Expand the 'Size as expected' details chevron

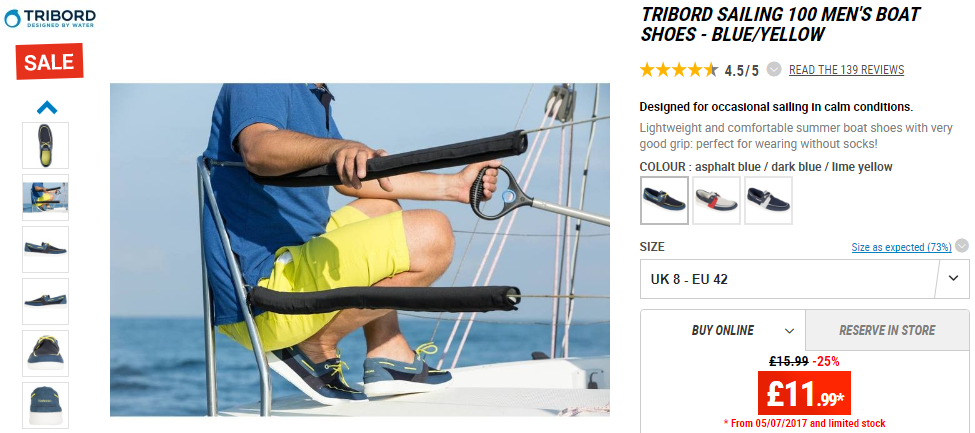pyautogui.click(x=962, y=246)
